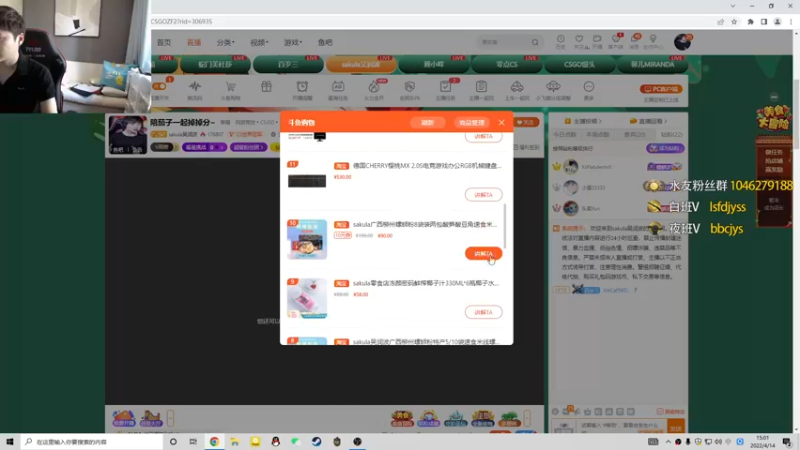Open the 钻粉(22) tab

tap(671, 134)
